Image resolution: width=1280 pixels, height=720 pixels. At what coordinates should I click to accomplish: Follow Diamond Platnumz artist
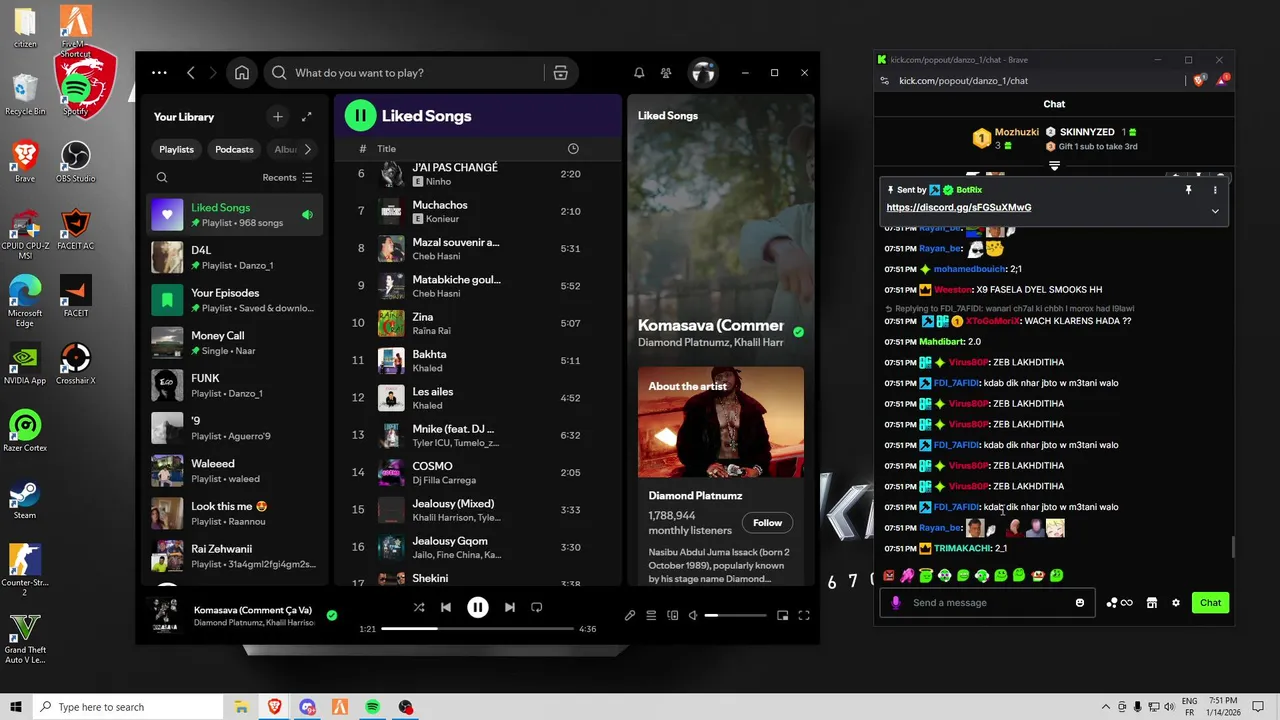coord(767,523)
